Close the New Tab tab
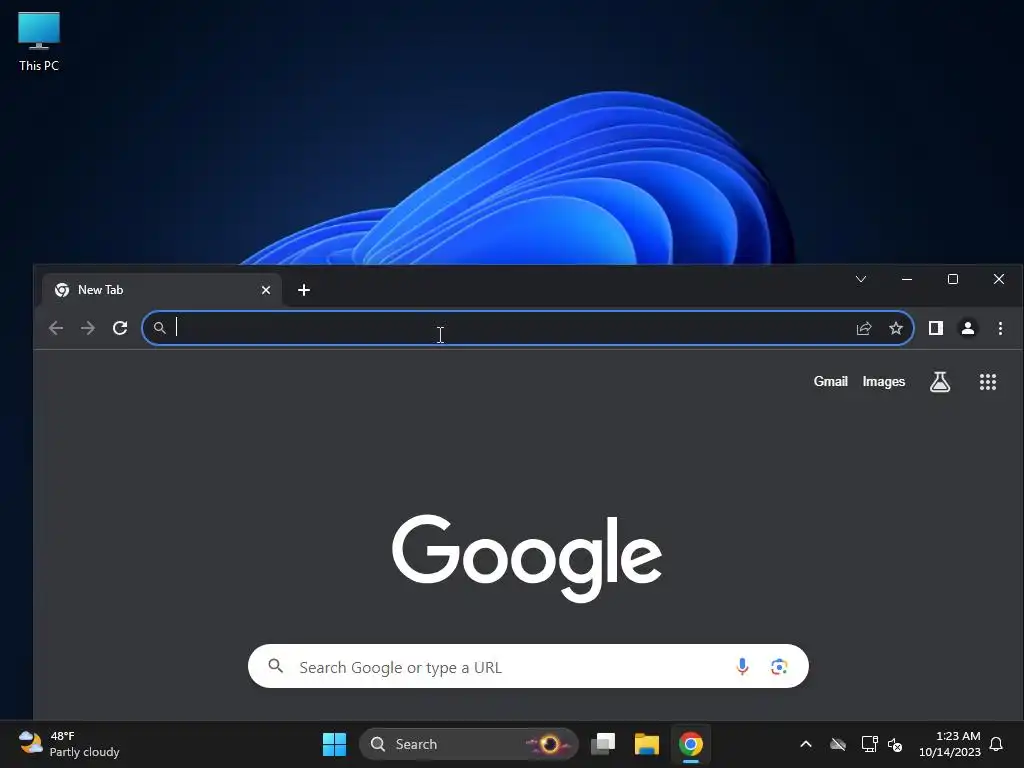 (x=266, y=290)
